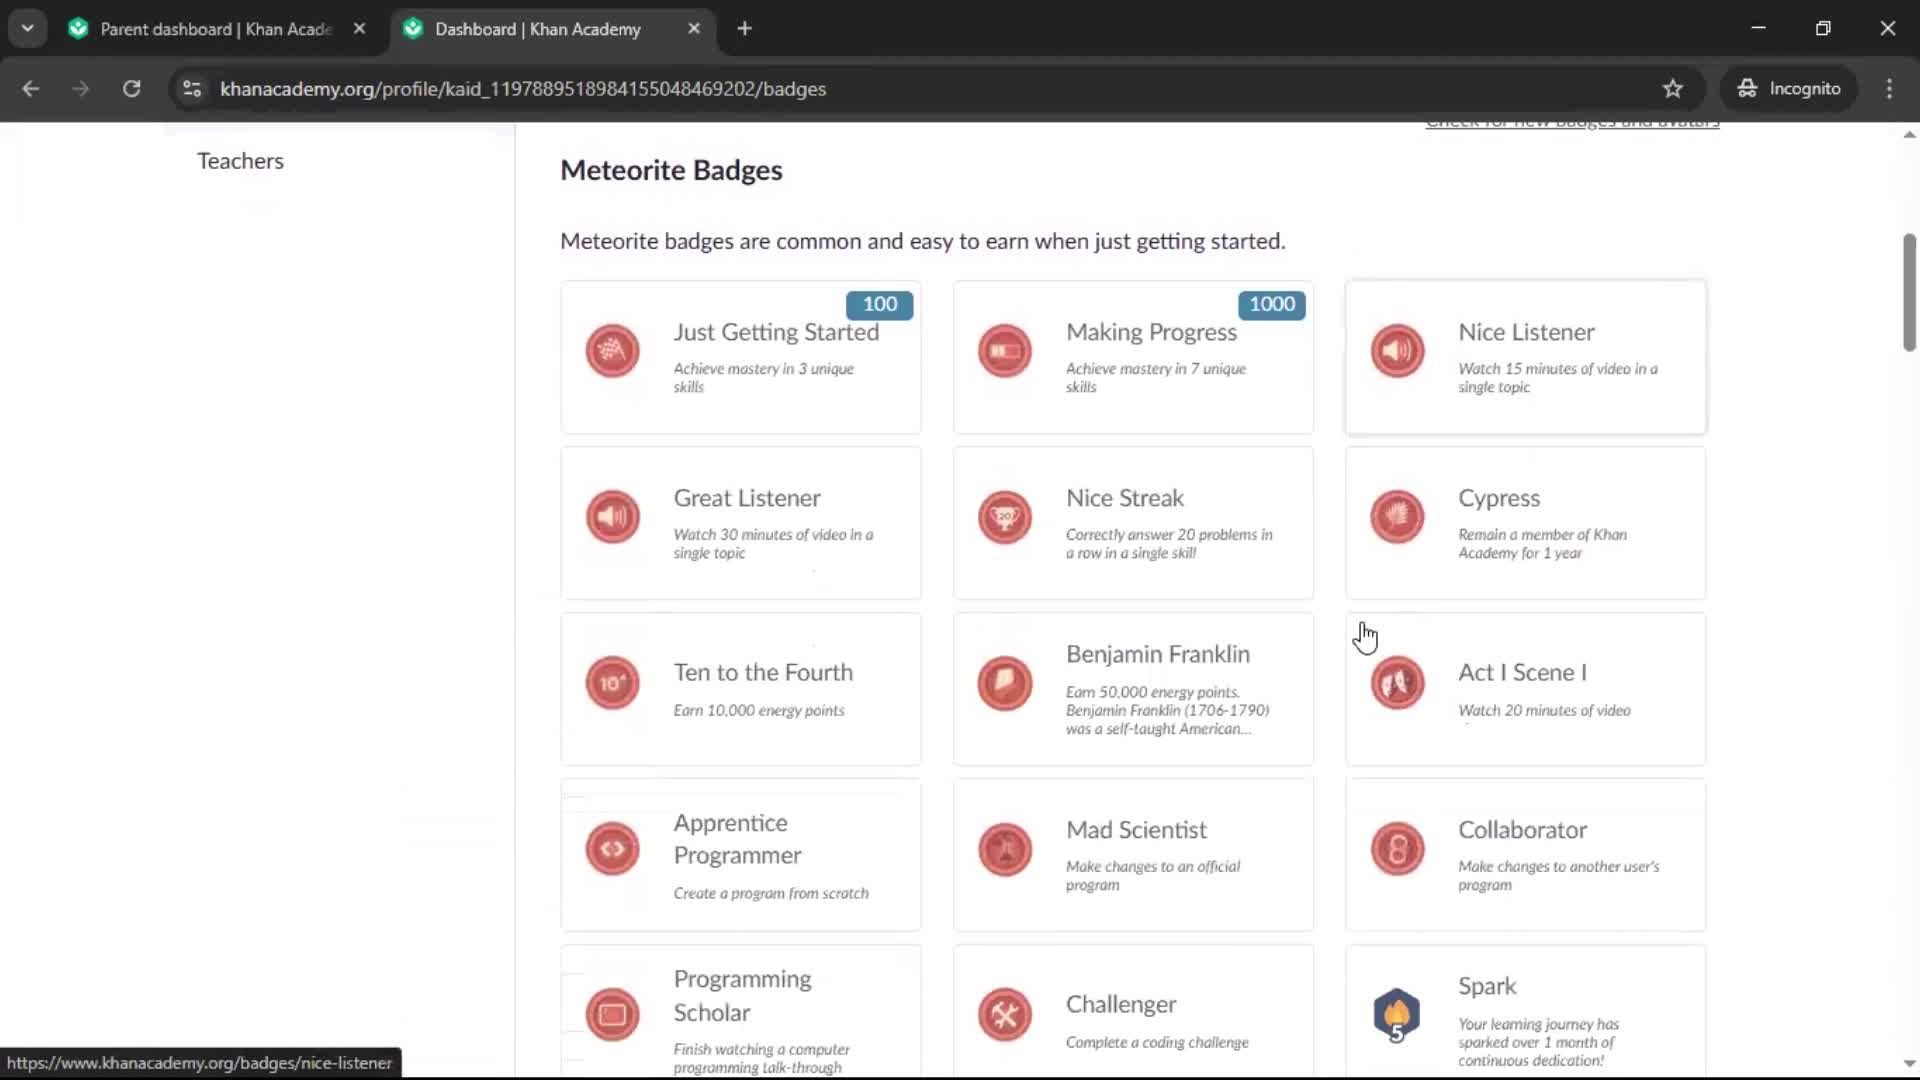This screenshot has height=1080, width=1920.
Task: Go forward to the next page
Action: click(81, 89)
